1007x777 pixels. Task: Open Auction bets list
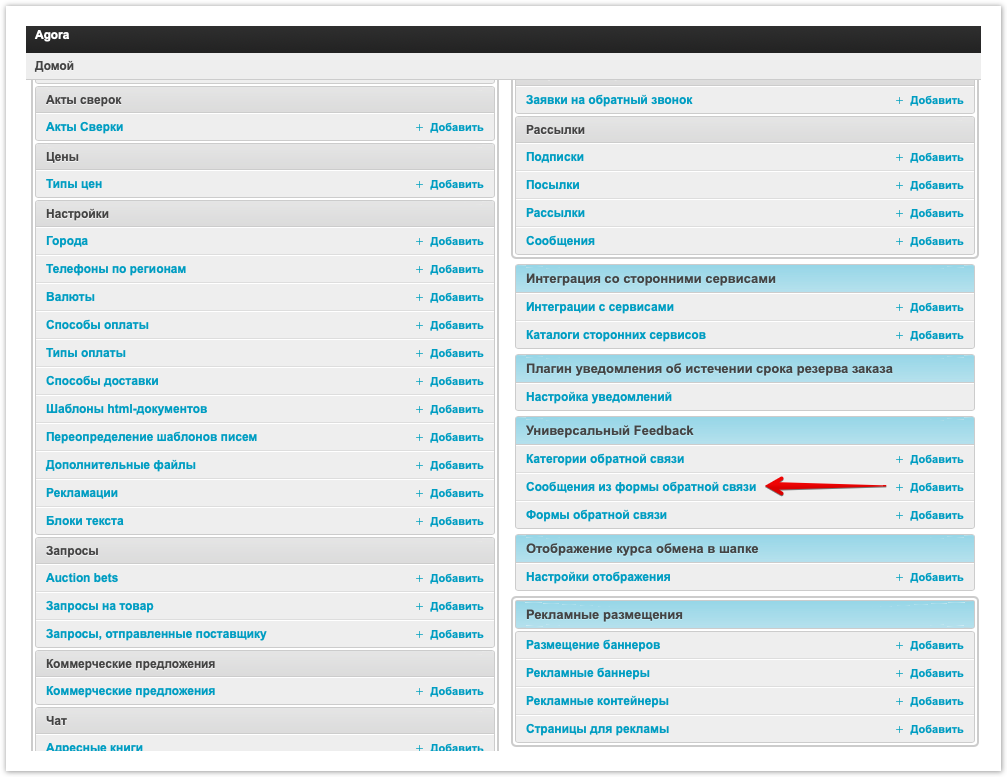tap(82, 578)
